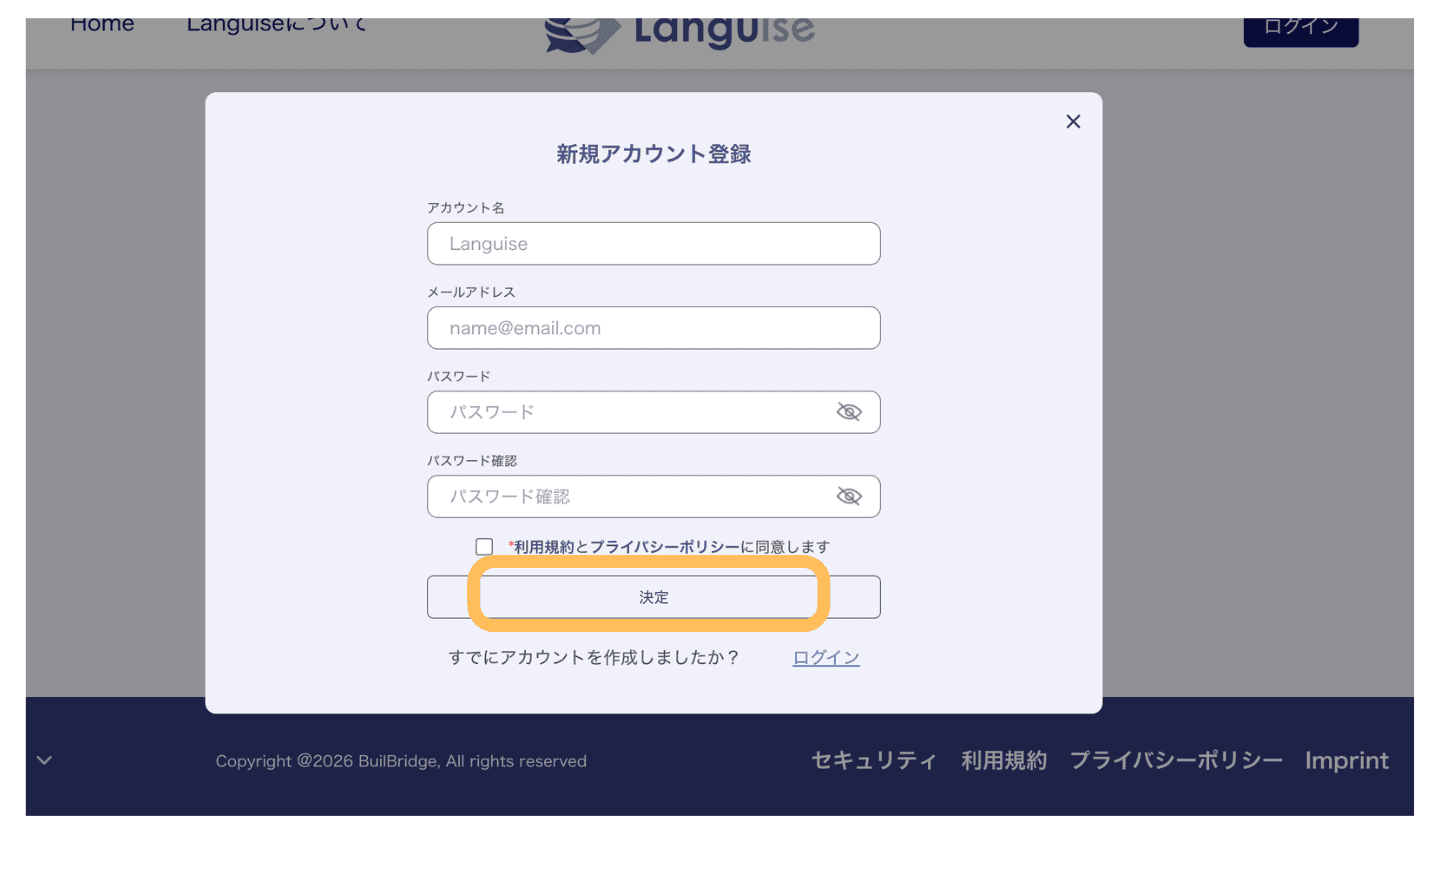1438x874 pixels.
Task: Expand the chevron in the footer
Action: 45,760
